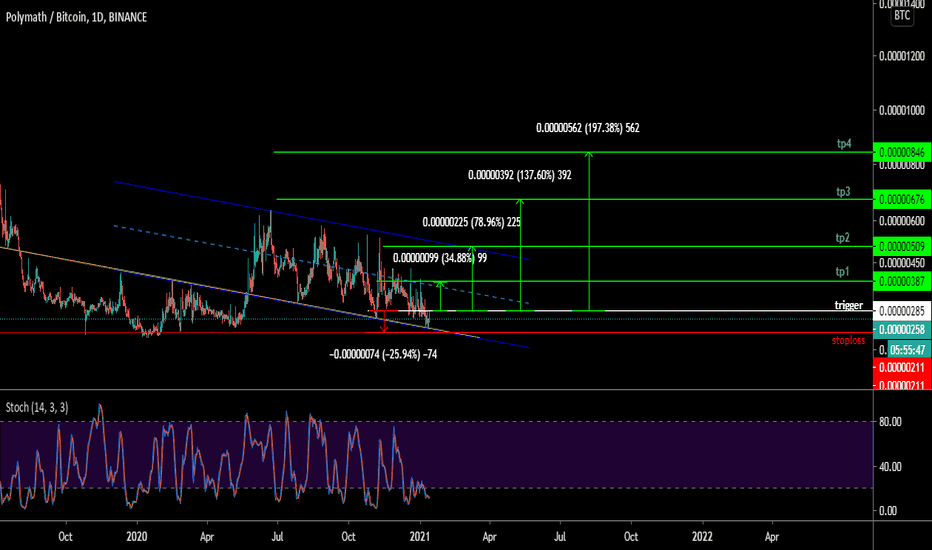
Task: Click the 40.00 stochastic axis value
Action: click(x=890, y=467)
